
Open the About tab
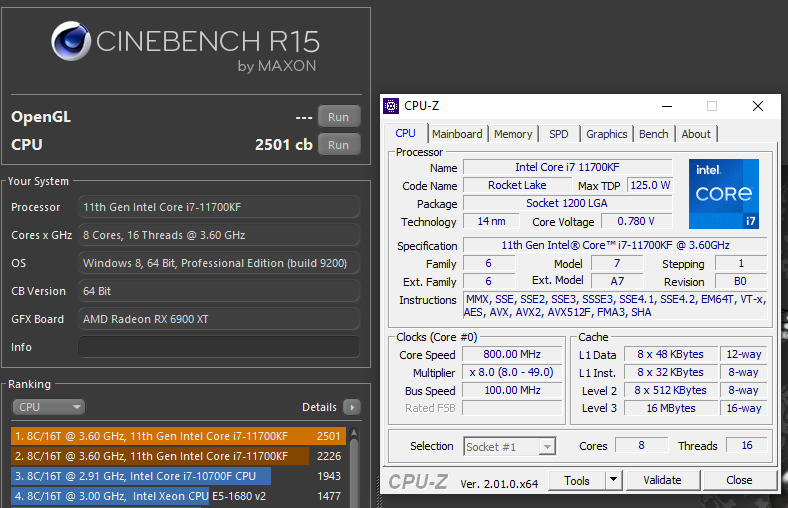pos(696,134)
